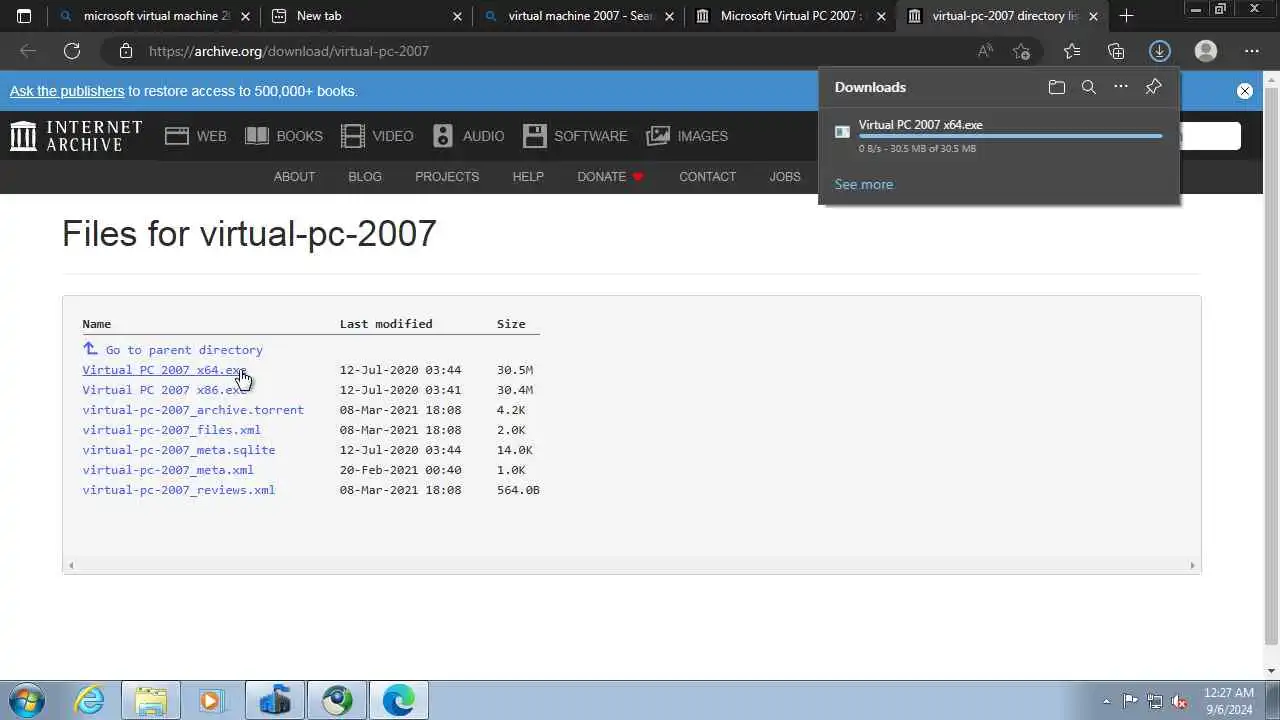The image size is (1280, 720).
Task: Open more options in the Downloads panel
Action: [x=1121, y=87]
